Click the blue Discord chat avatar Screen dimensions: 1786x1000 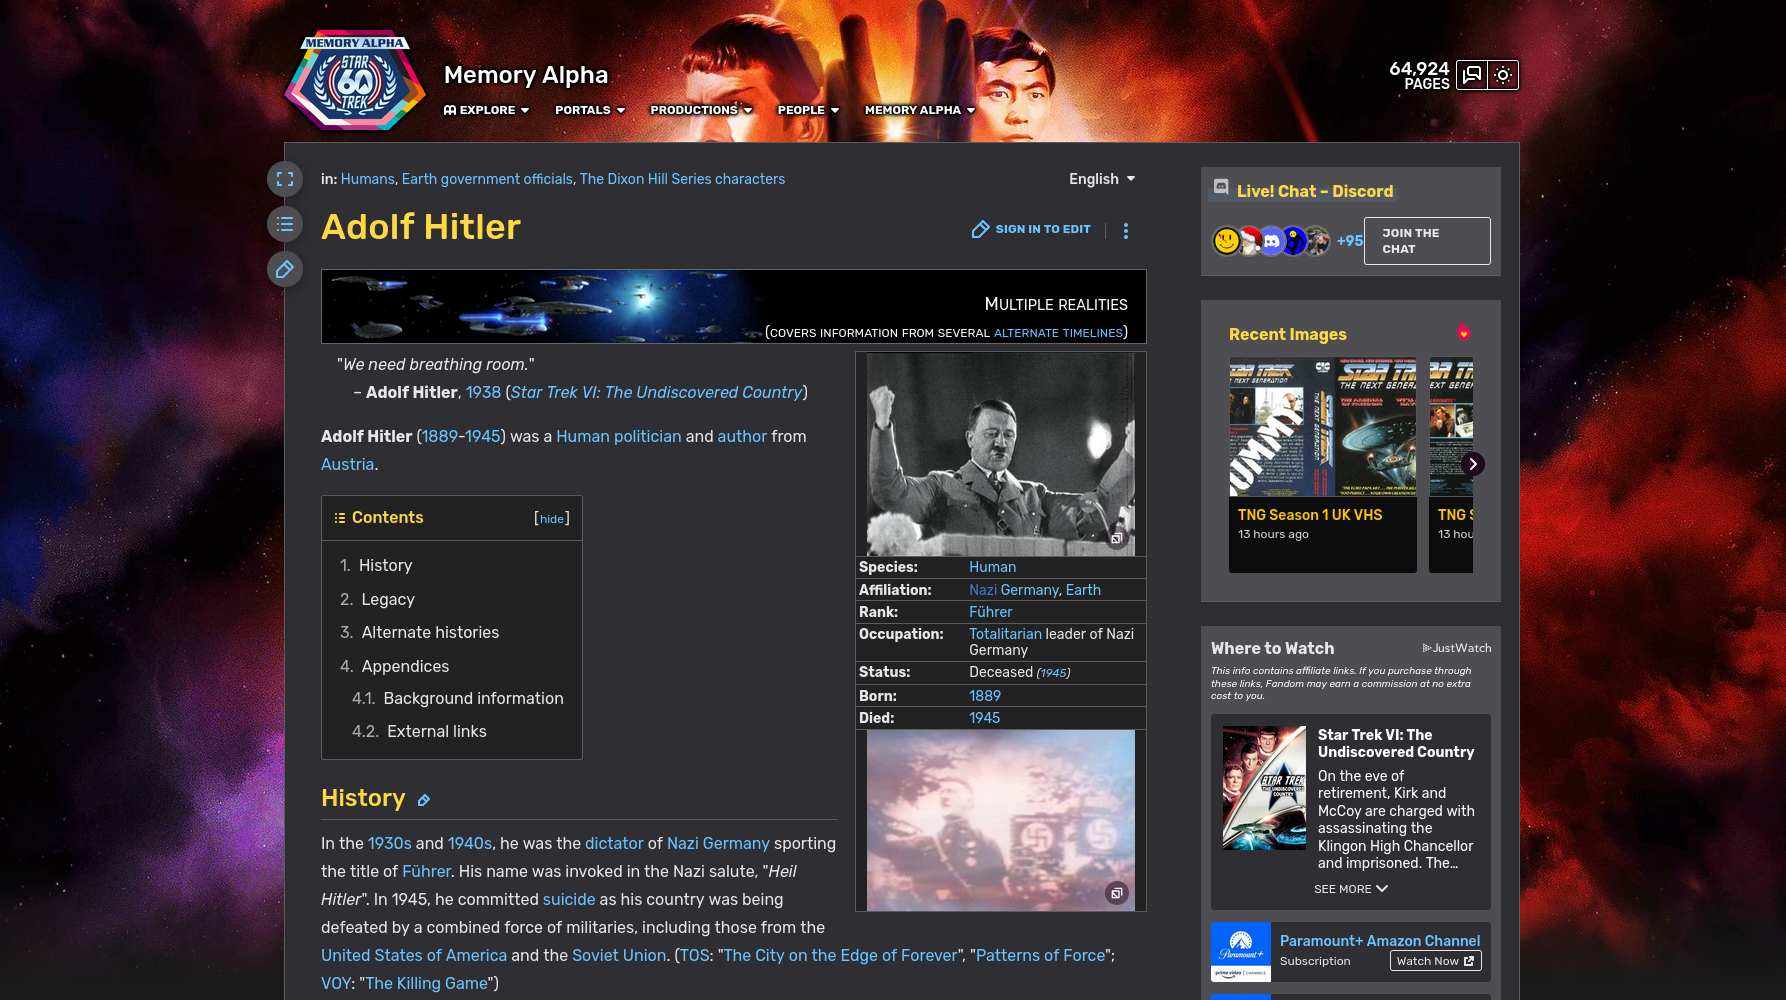tap(1271, 241)
